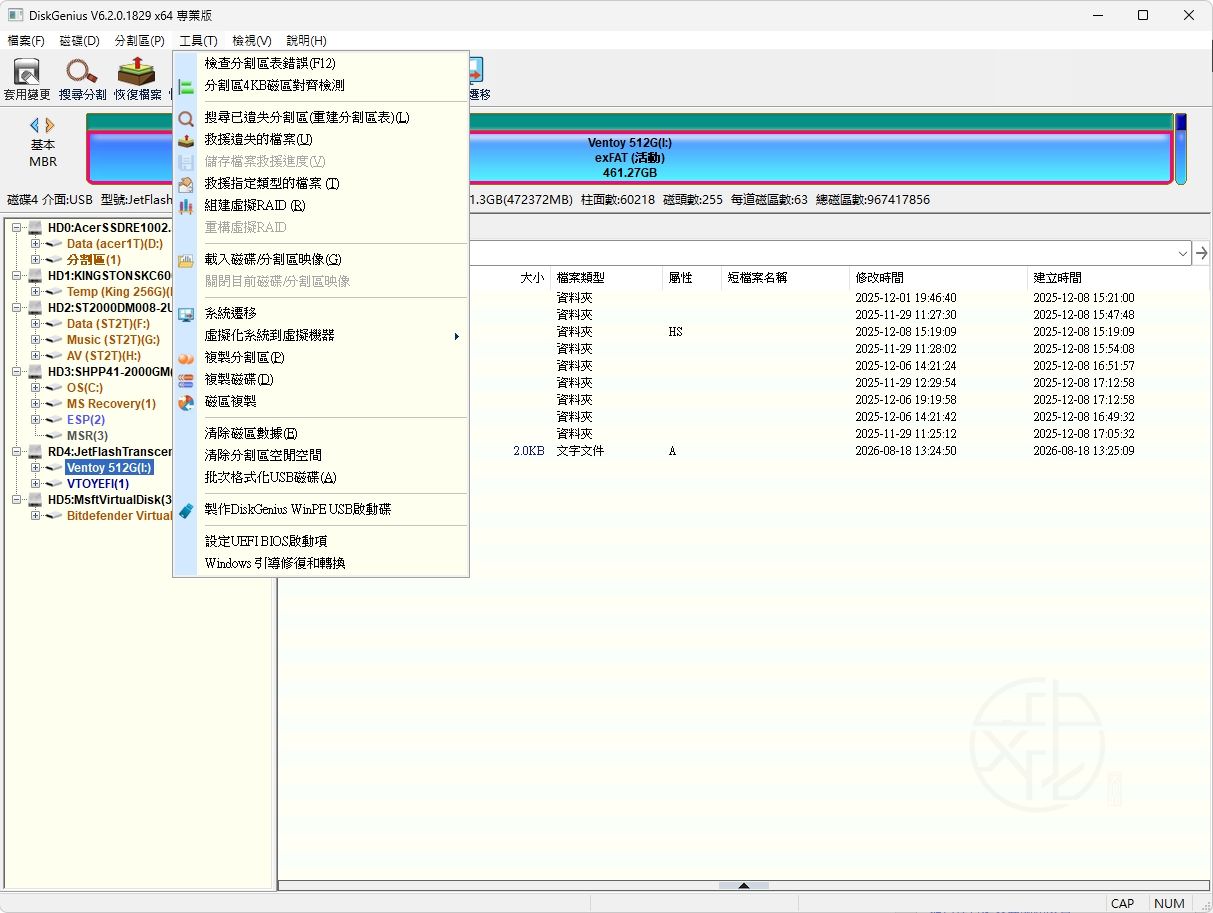Image resolution: width=1213 pixels, height=913 pixels.
Task: Click the pie icon beside 磁區複製
Action: pos(186,402)
